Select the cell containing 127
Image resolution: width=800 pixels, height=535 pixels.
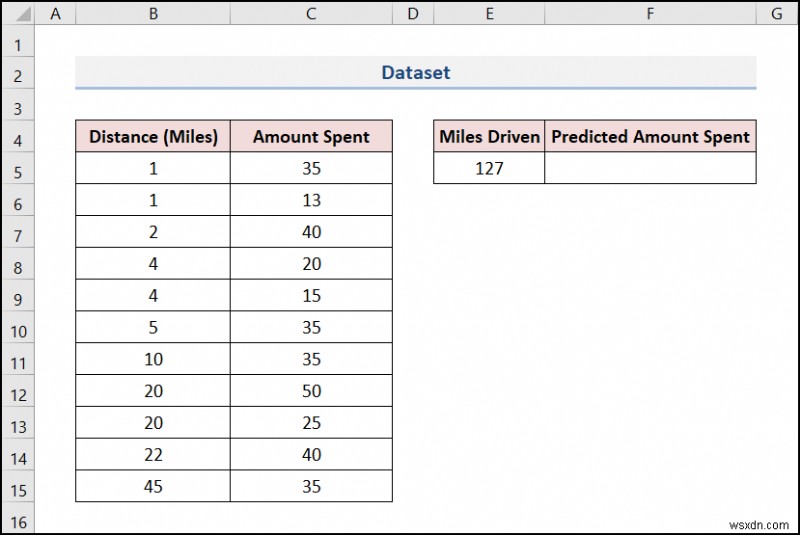(x=489, y=168)
